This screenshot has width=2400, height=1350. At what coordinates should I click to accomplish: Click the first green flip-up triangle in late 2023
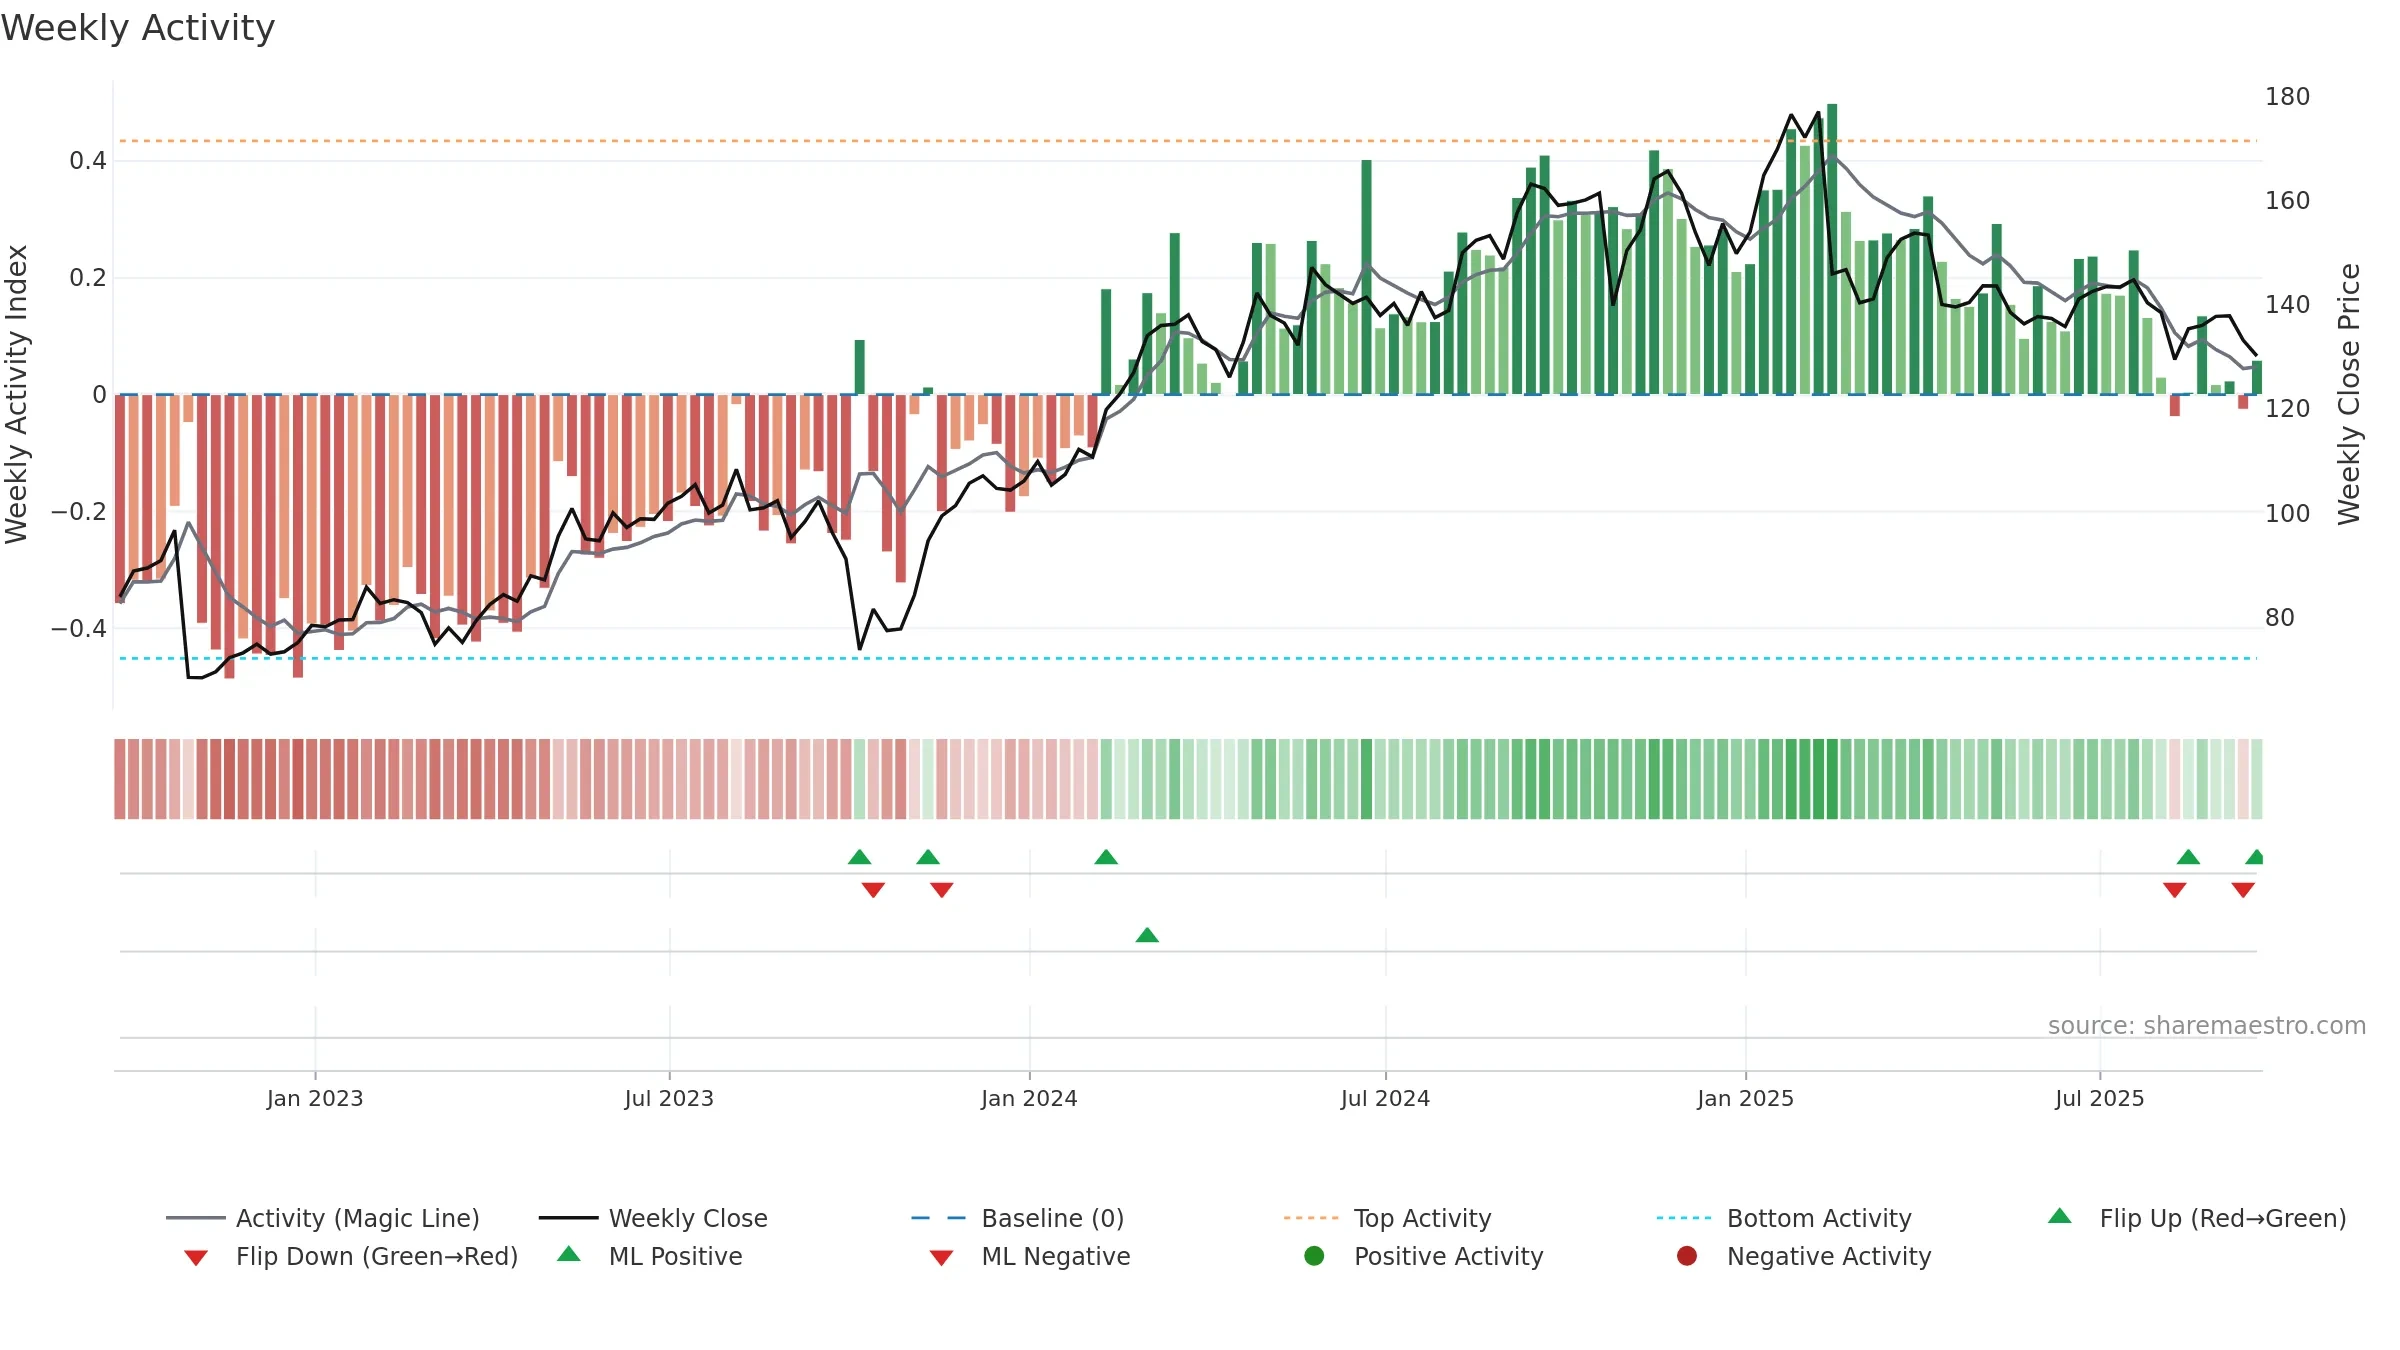click(x=859, y=857)
